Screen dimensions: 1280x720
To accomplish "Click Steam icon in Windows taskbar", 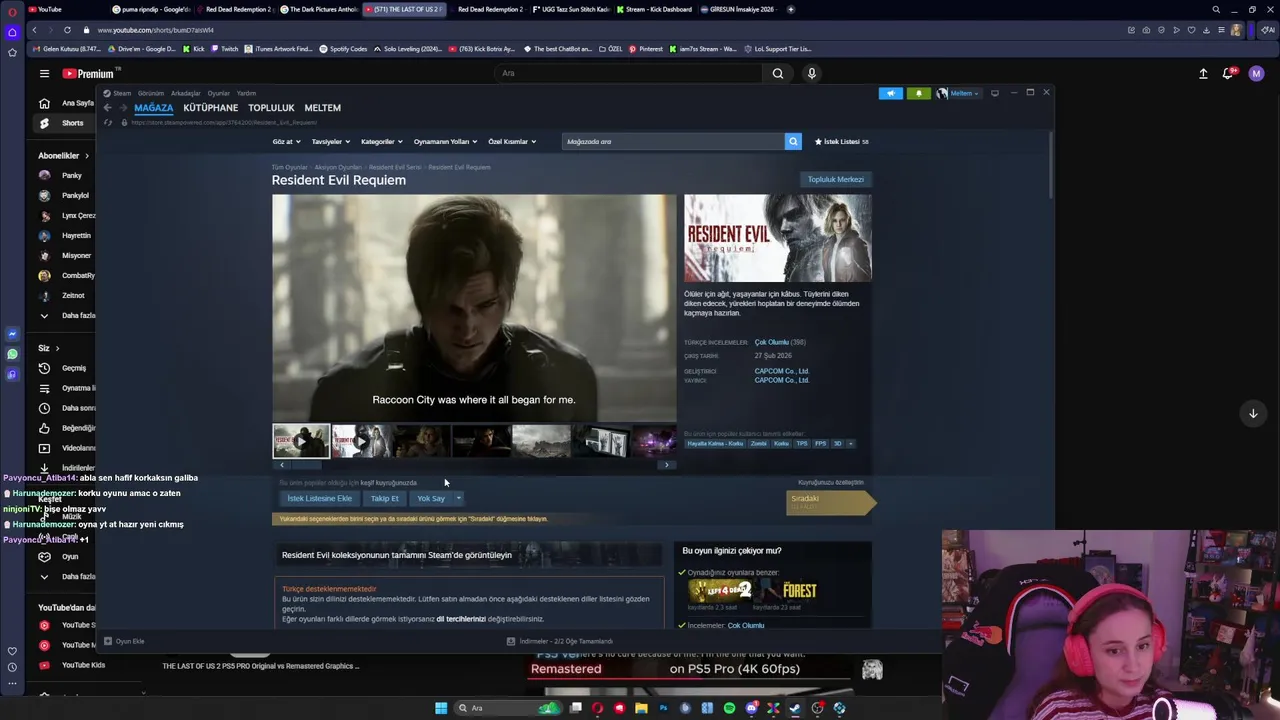I will [795, 708].
